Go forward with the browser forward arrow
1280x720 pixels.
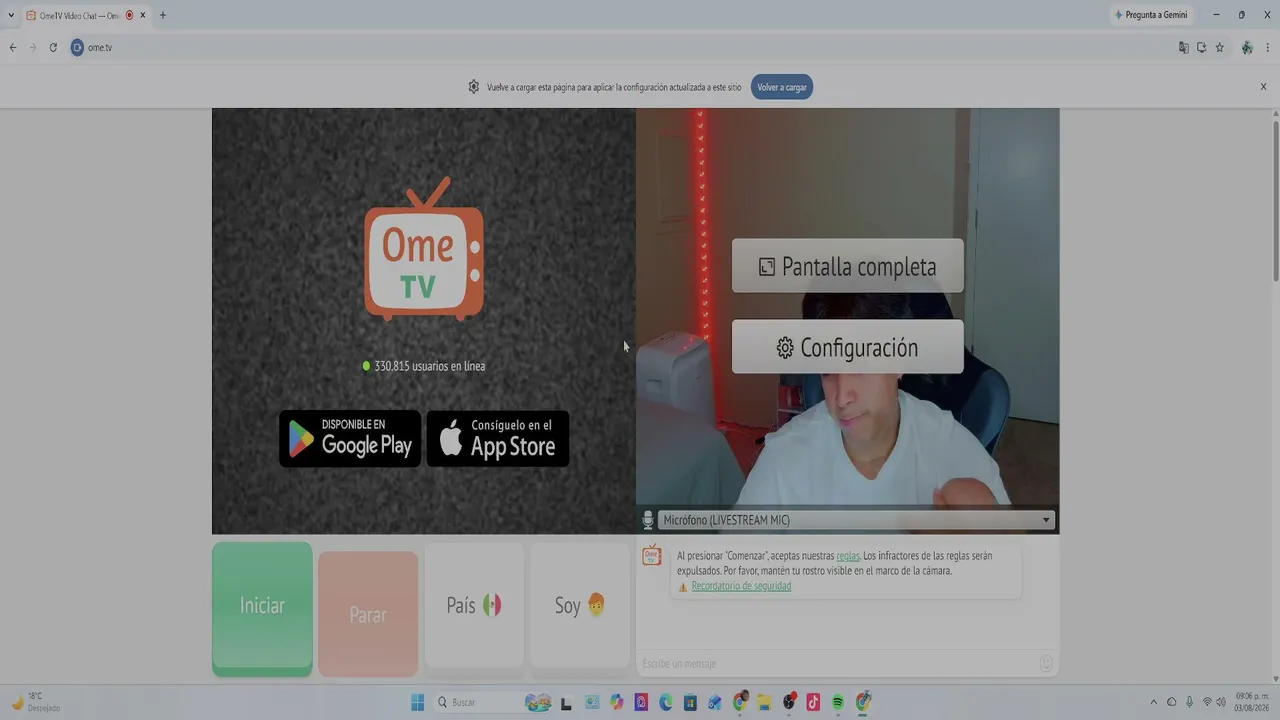[33, 47]
